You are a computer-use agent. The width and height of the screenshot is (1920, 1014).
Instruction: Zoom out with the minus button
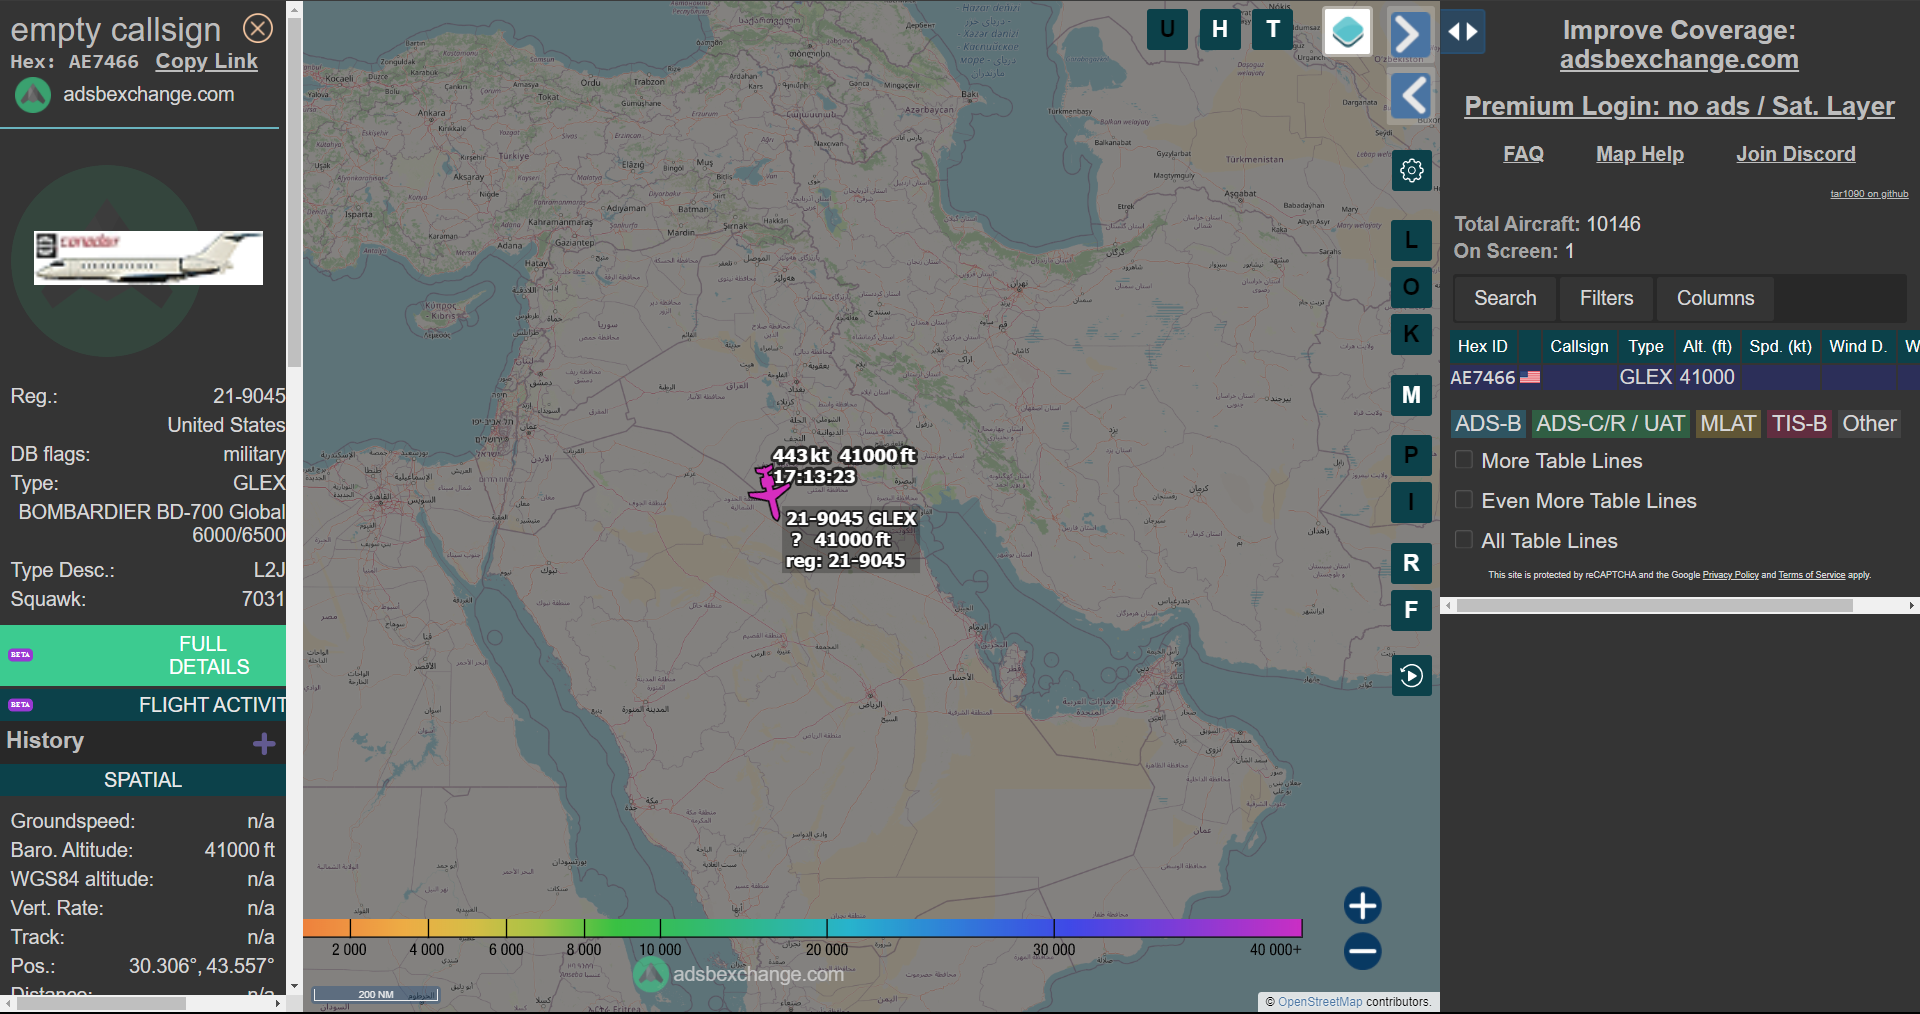1362,951
